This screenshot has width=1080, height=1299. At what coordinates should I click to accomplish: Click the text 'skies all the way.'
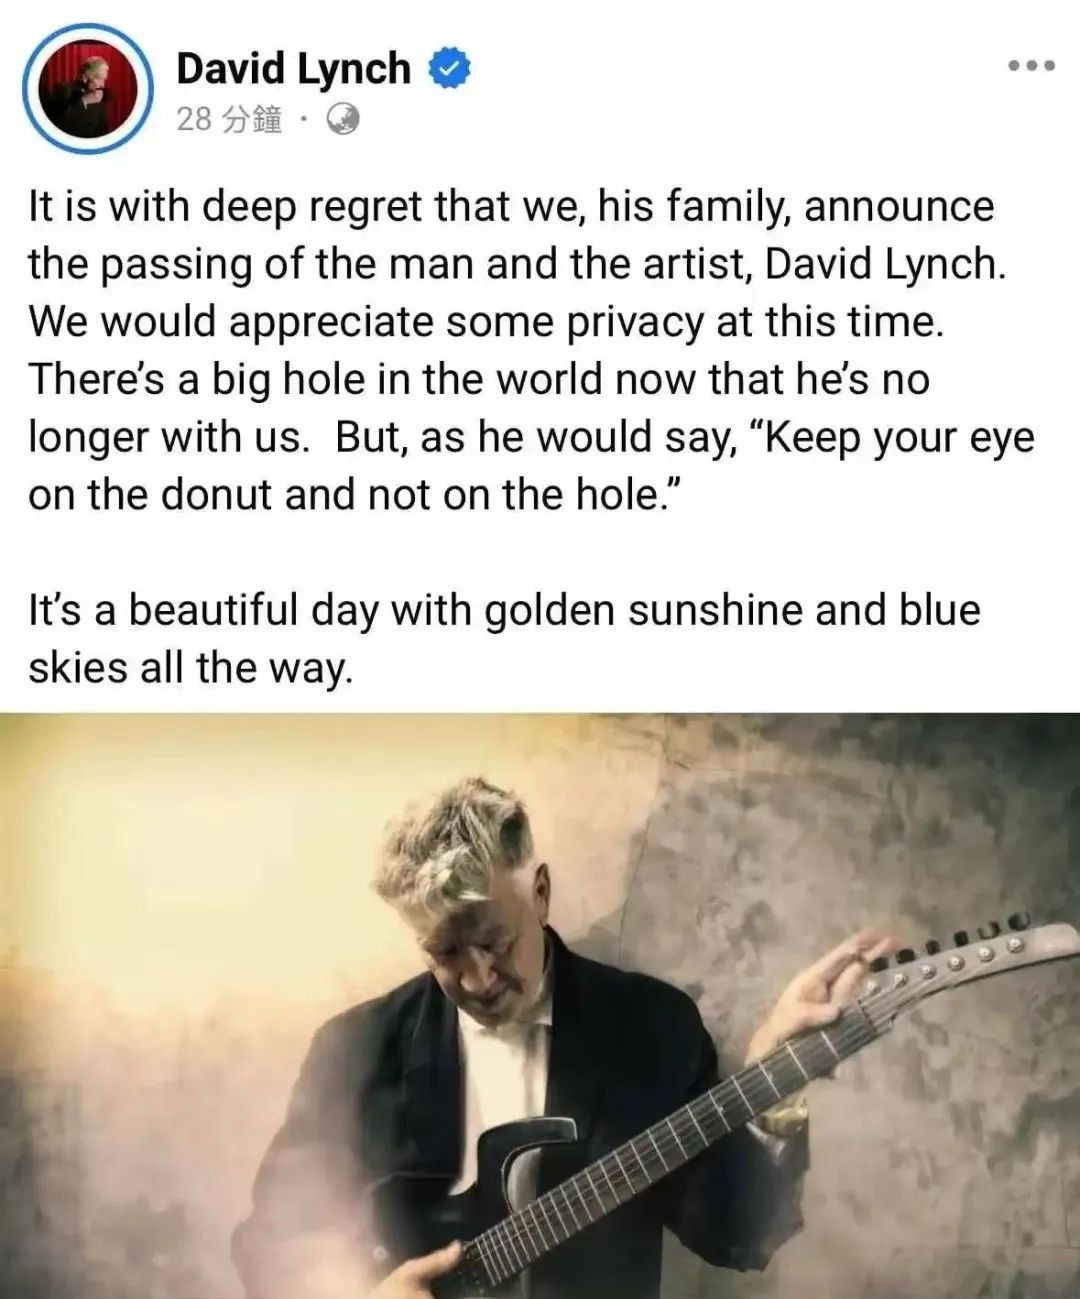(191, 667)
